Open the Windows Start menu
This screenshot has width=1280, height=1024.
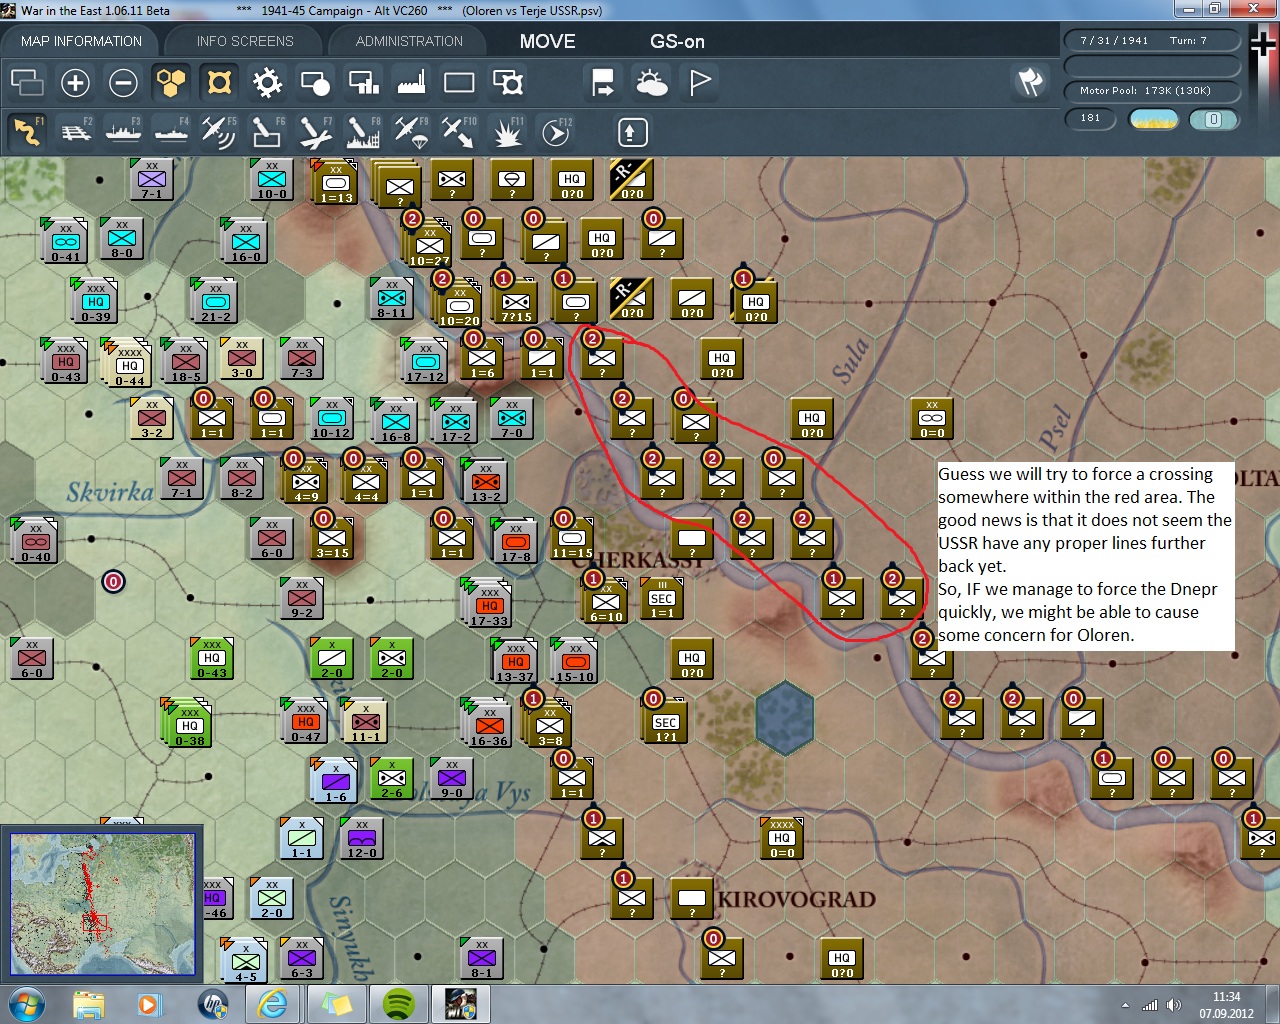pyautogui.click(x=25, y=1003)
